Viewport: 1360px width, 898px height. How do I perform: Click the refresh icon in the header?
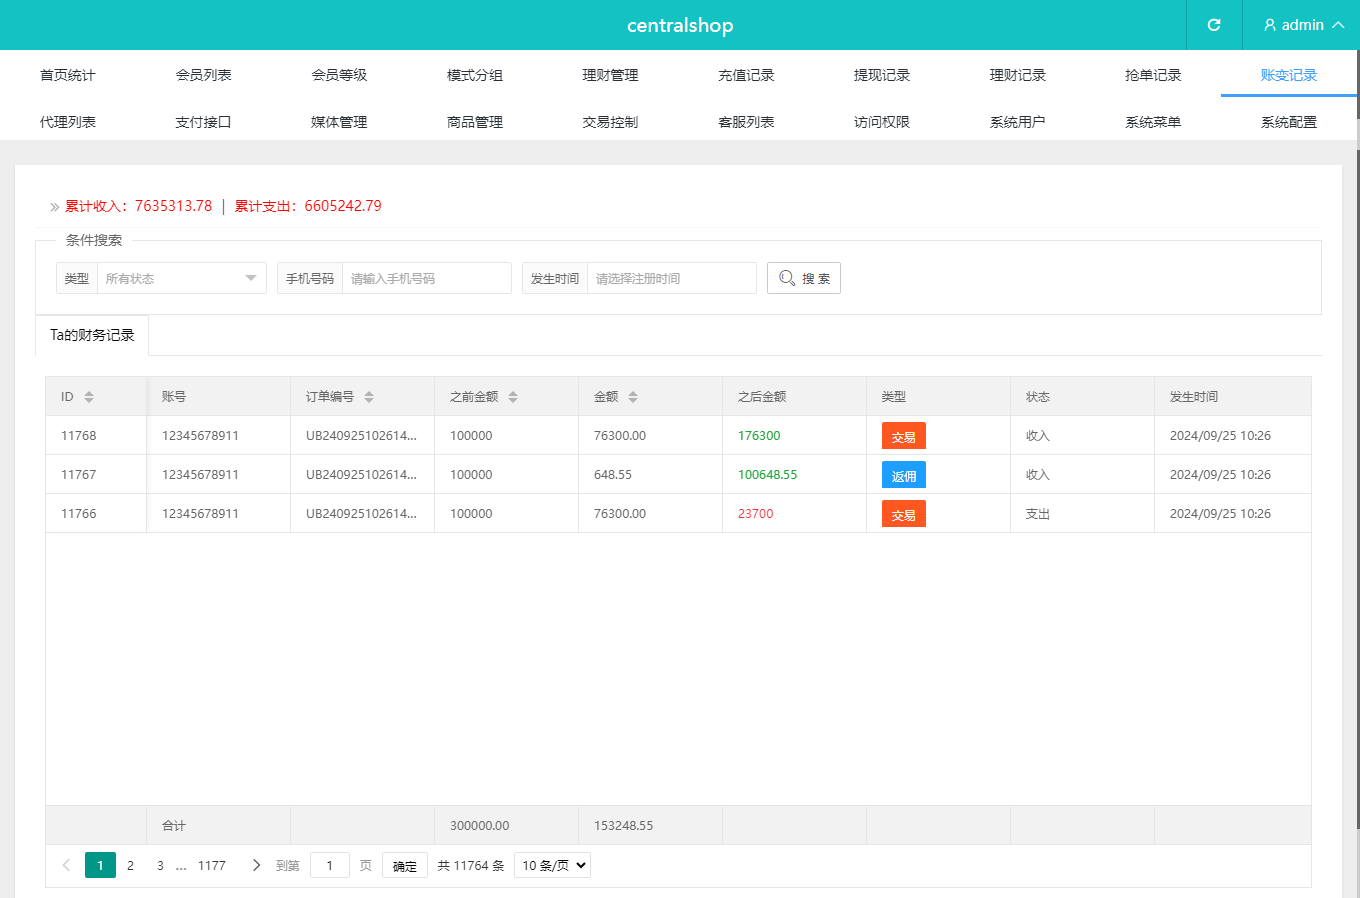coord(1213,25)
